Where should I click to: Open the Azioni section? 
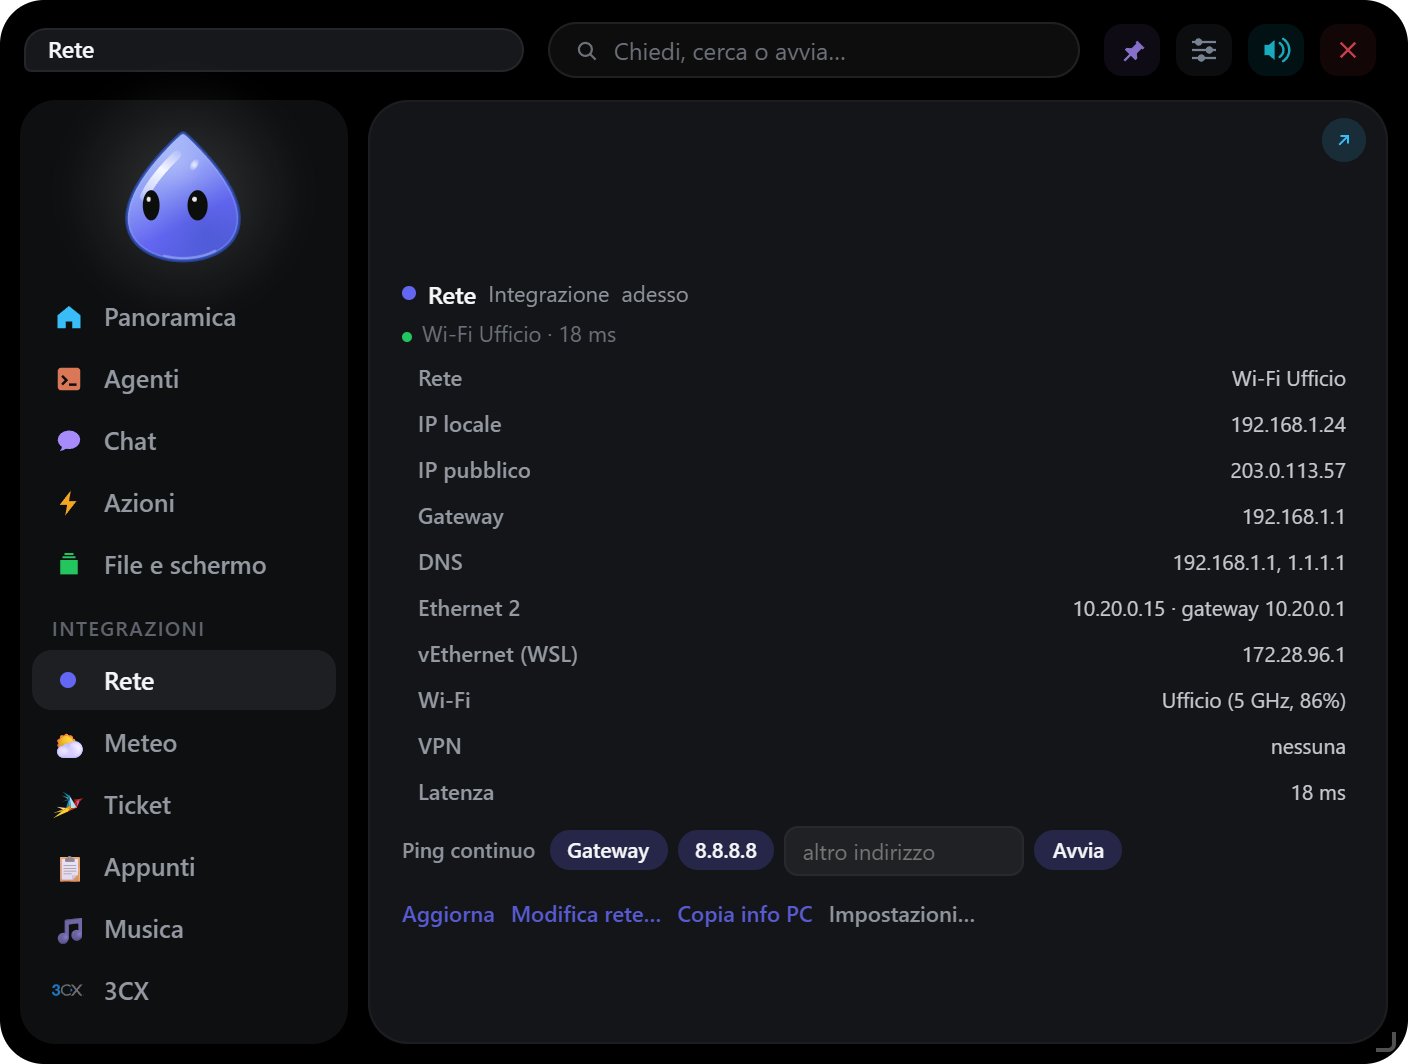click(x=184, y=503)
